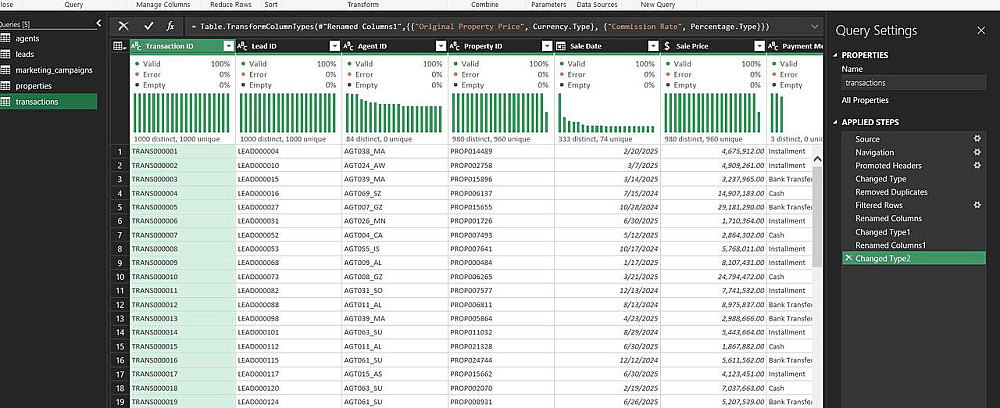Expand the formula bar chevron
Viewport: 1000px width, 408px height.
814,27
